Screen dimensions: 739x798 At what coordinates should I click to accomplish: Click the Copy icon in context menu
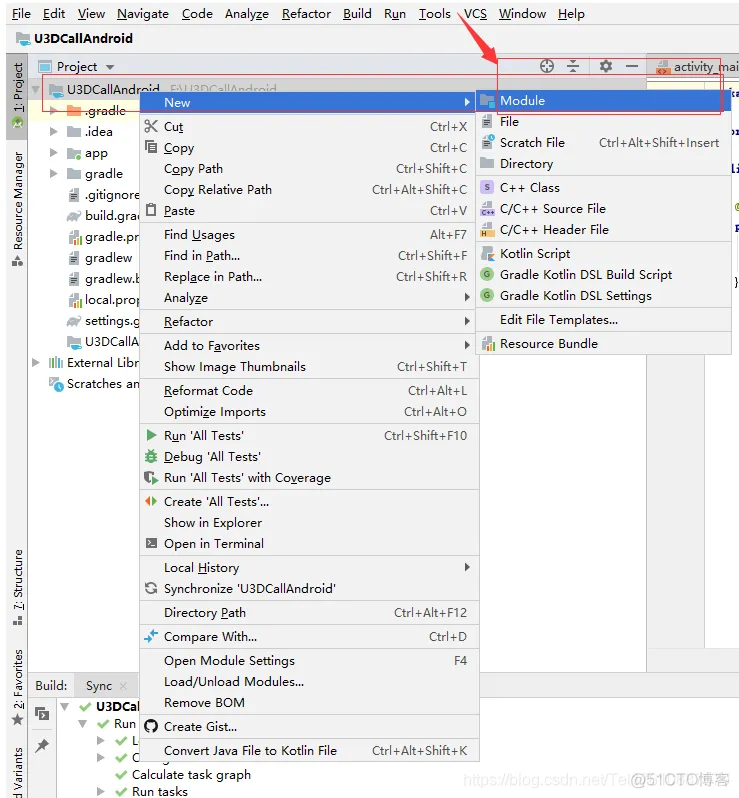coord(151,147)
